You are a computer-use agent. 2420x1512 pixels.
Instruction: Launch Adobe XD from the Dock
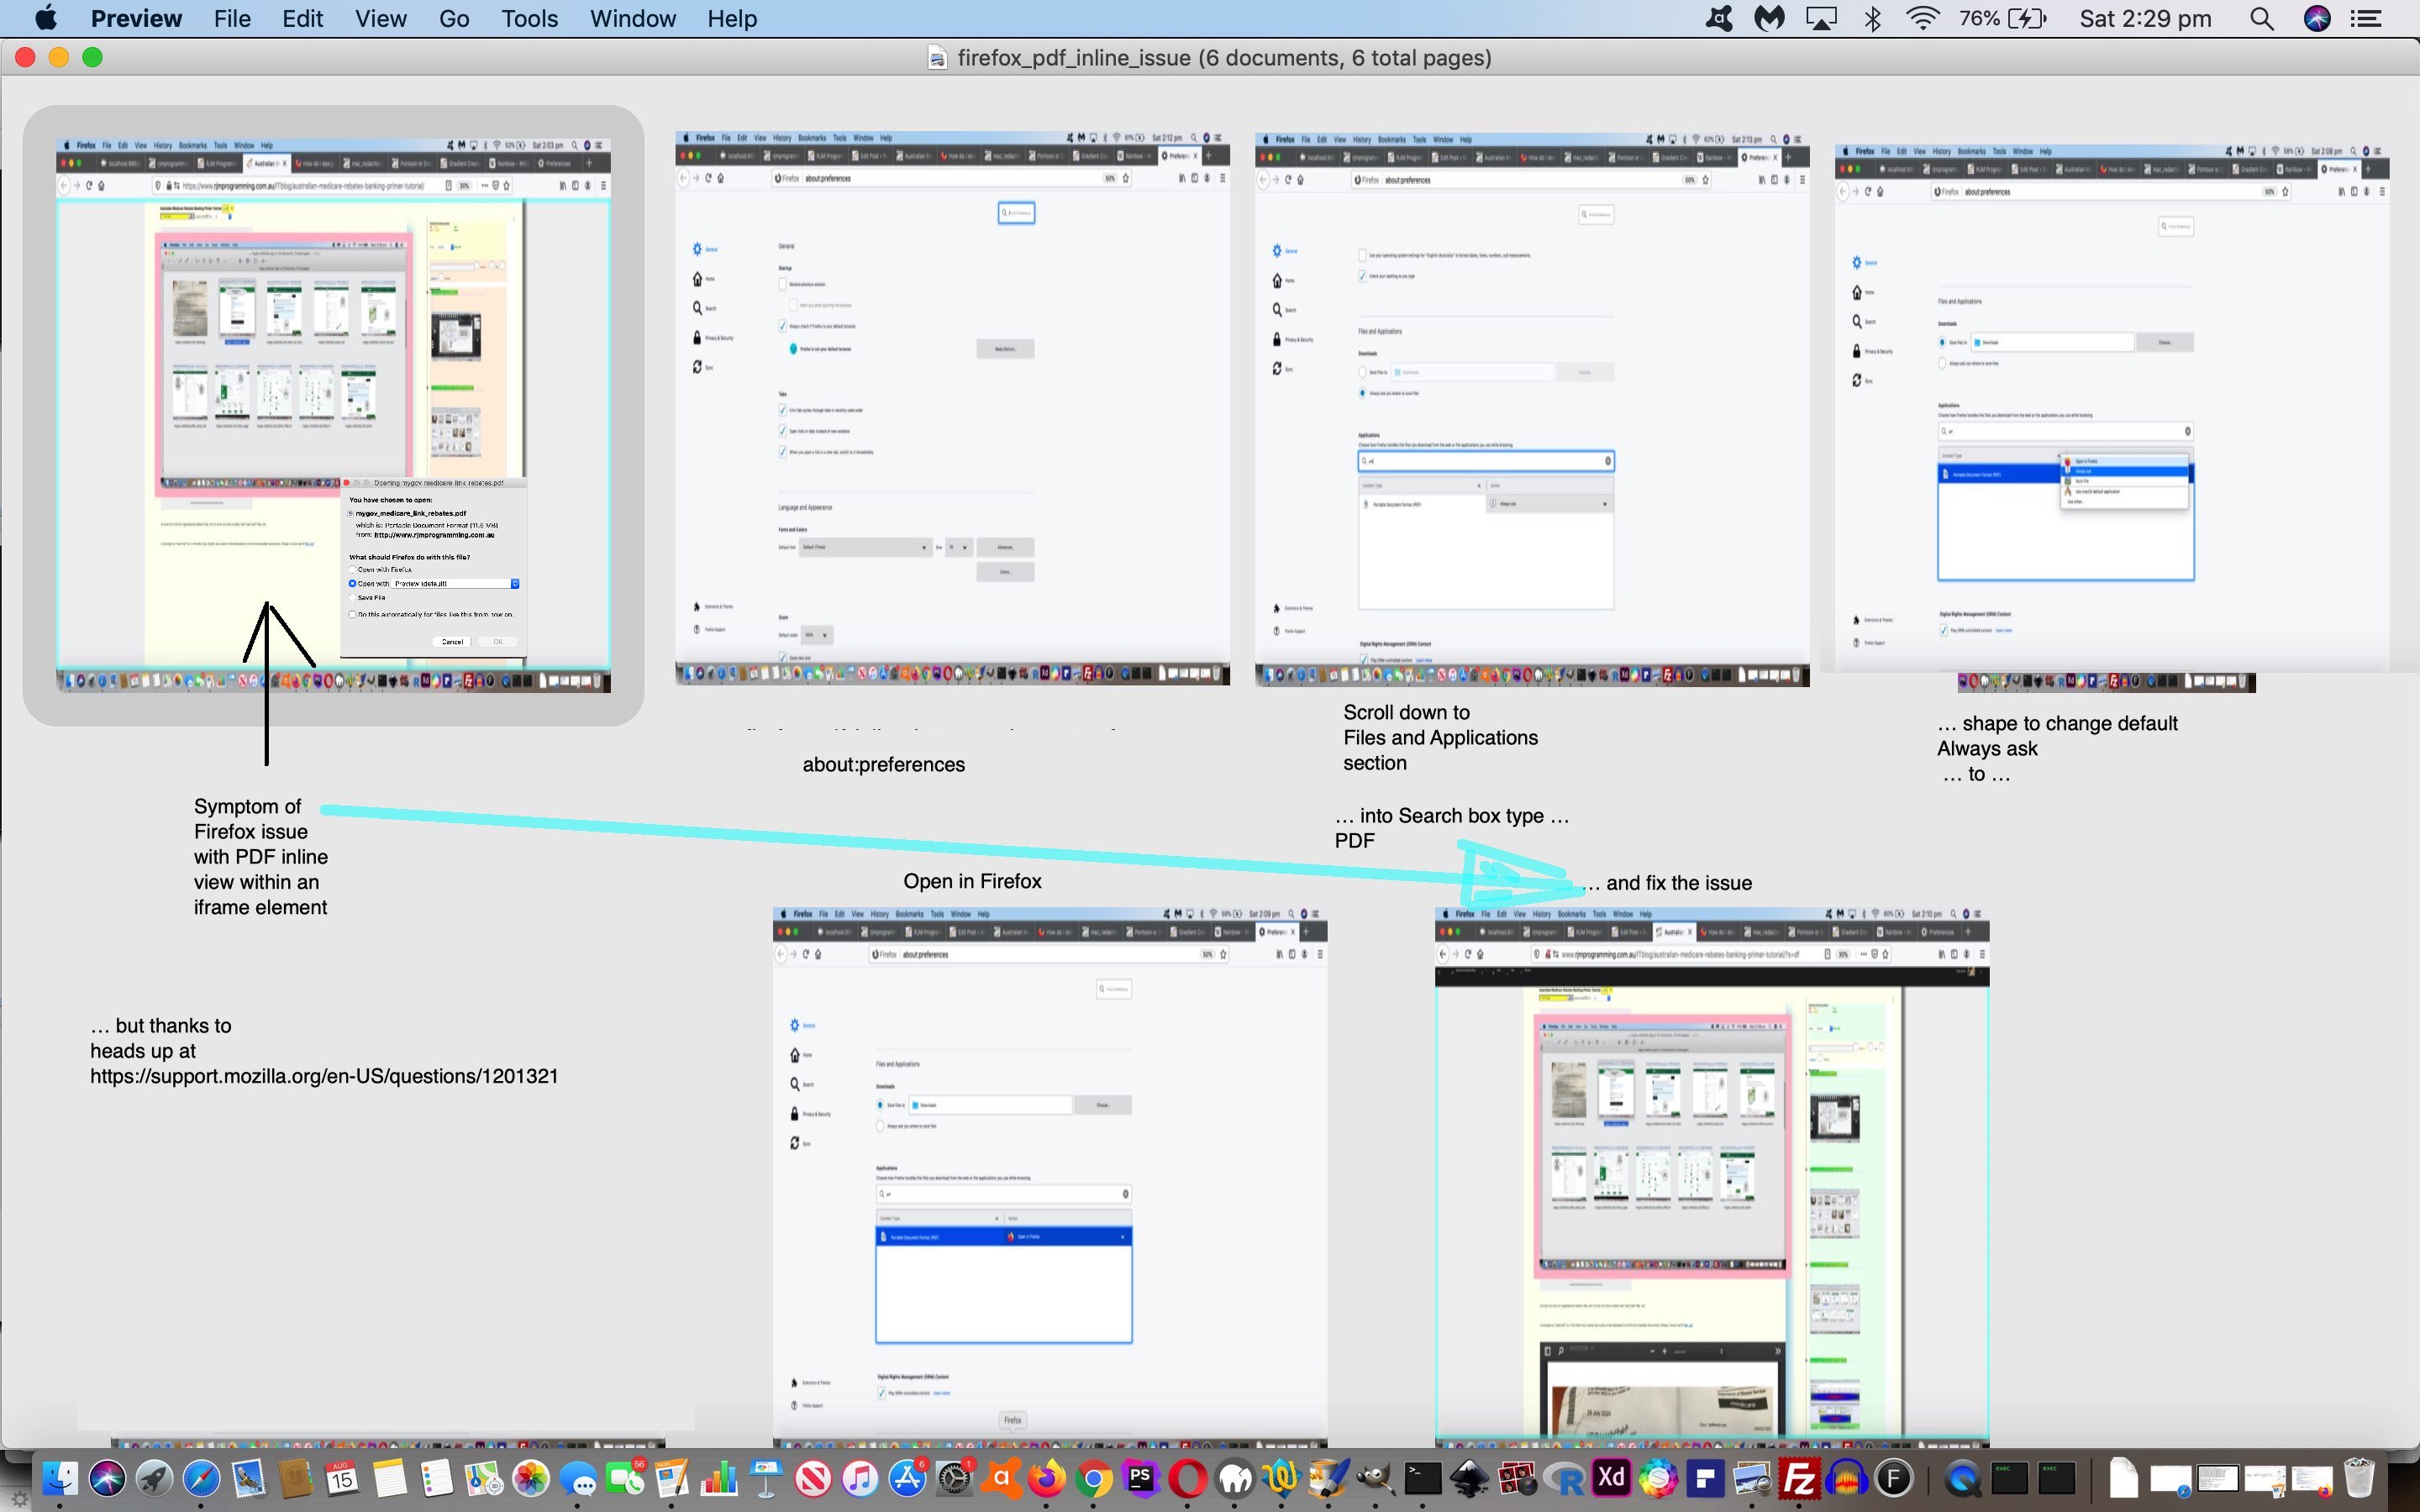click(x=1611, y=1478)
